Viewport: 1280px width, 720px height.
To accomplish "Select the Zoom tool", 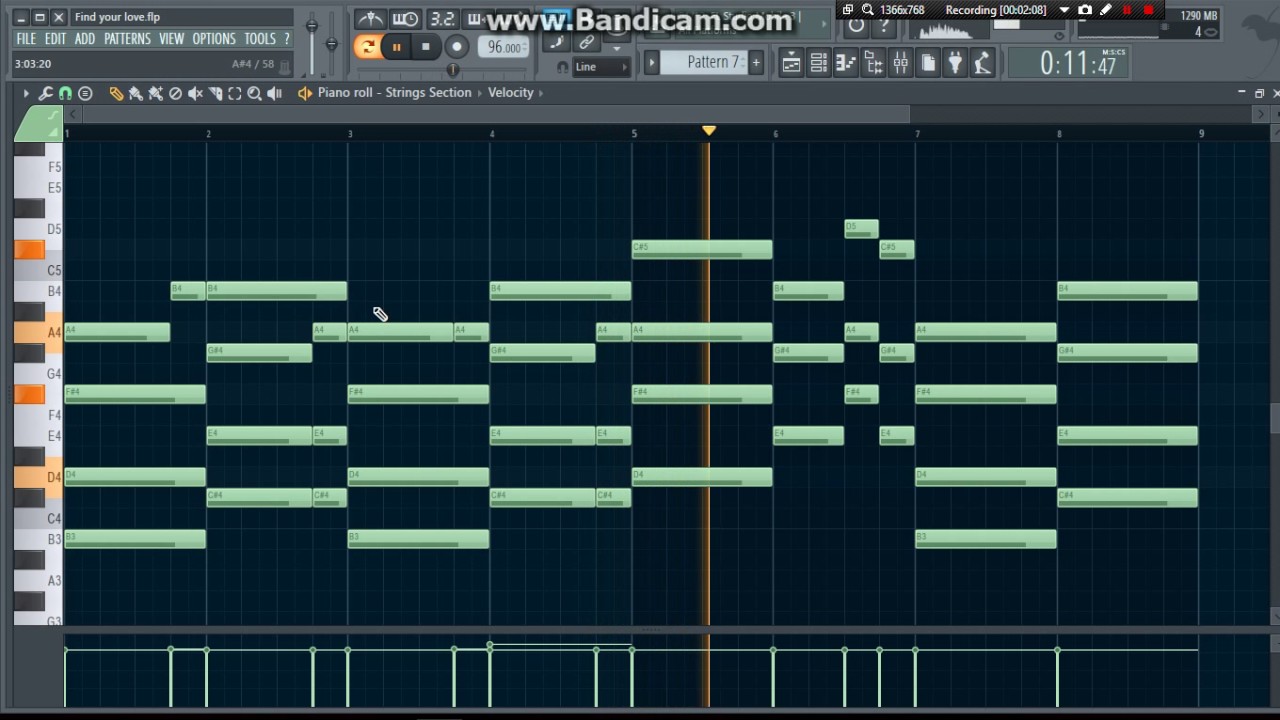I will (254, 93).
